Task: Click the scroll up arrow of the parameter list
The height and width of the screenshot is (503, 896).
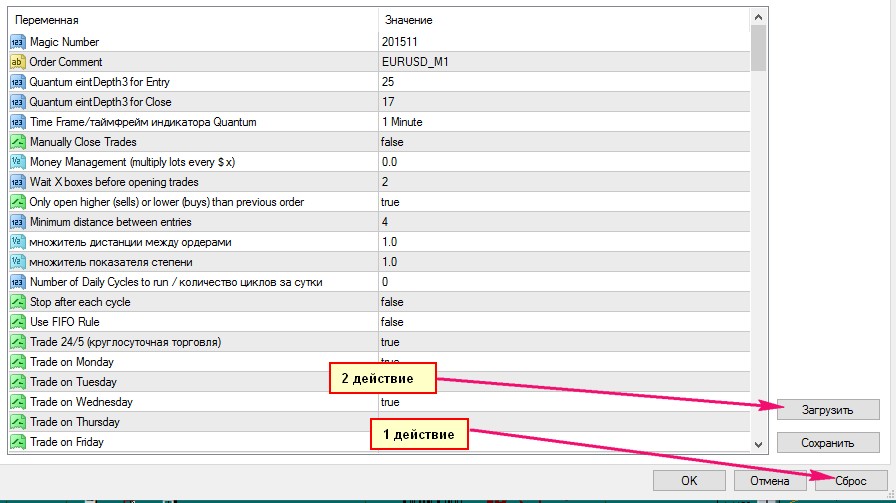Action: (x=758, y=18)
